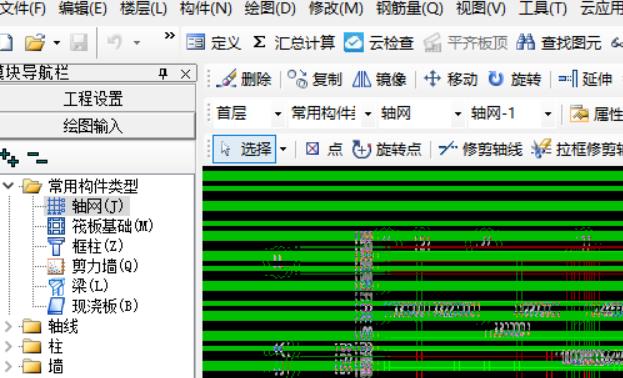Viewport: 623px width, 378px height.
Task: Click the new file icon
Action: click(x=6, y=42)
